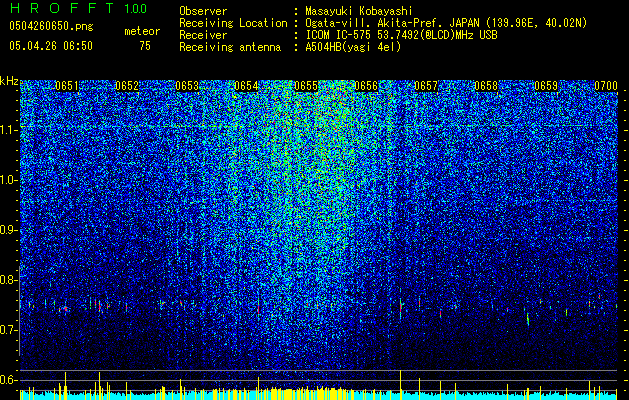629x400 pixels.
Task: Click the timestamp 05.04.26 06:50
Action: pyautogui.click(x=51, y=46)
